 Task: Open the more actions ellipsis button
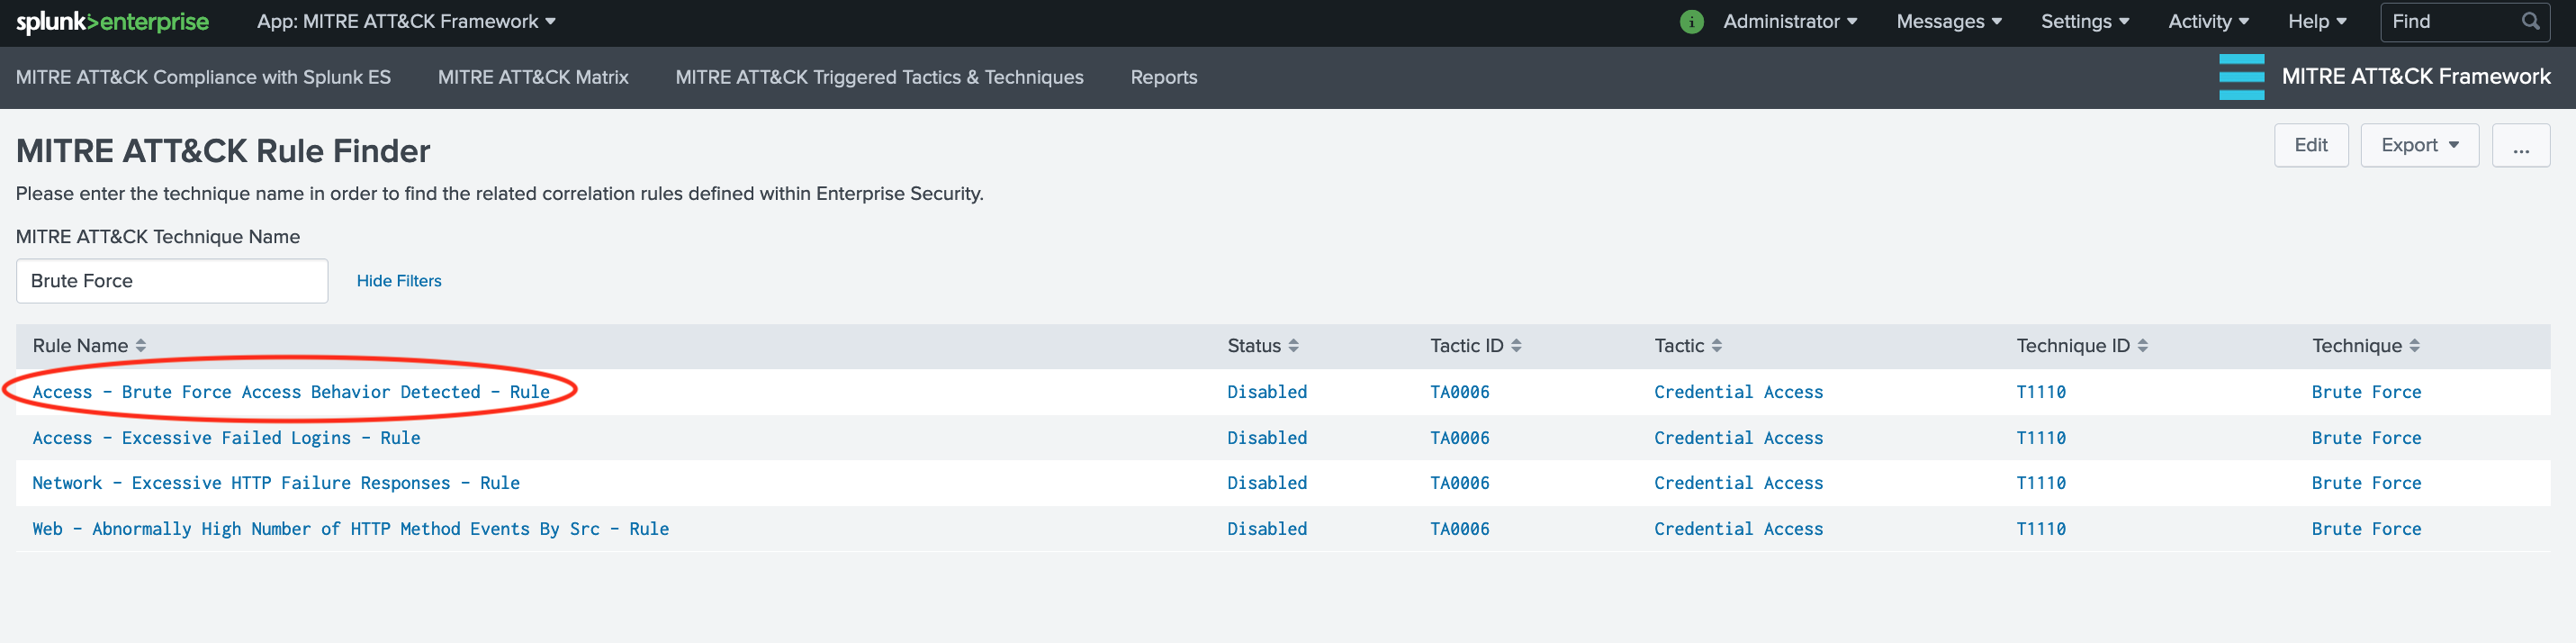[2520, 146]
